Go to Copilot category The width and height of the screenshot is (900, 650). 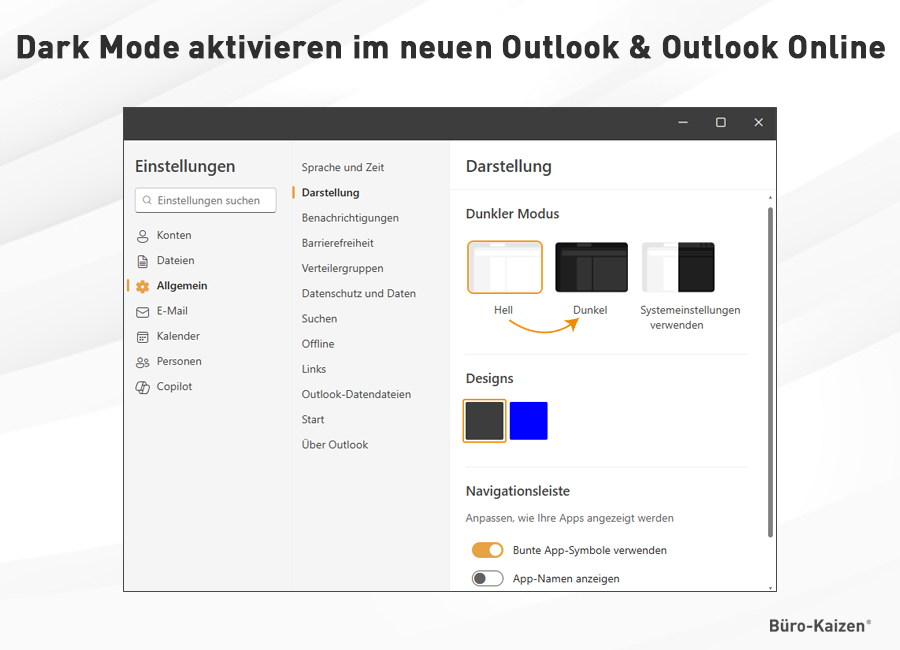point(174,387)
